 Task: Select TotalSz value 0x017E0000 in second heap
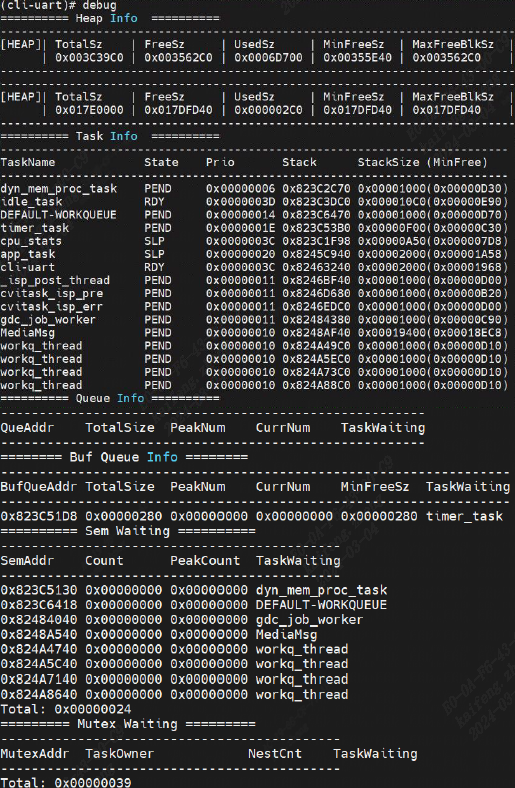tap(89, 110)
